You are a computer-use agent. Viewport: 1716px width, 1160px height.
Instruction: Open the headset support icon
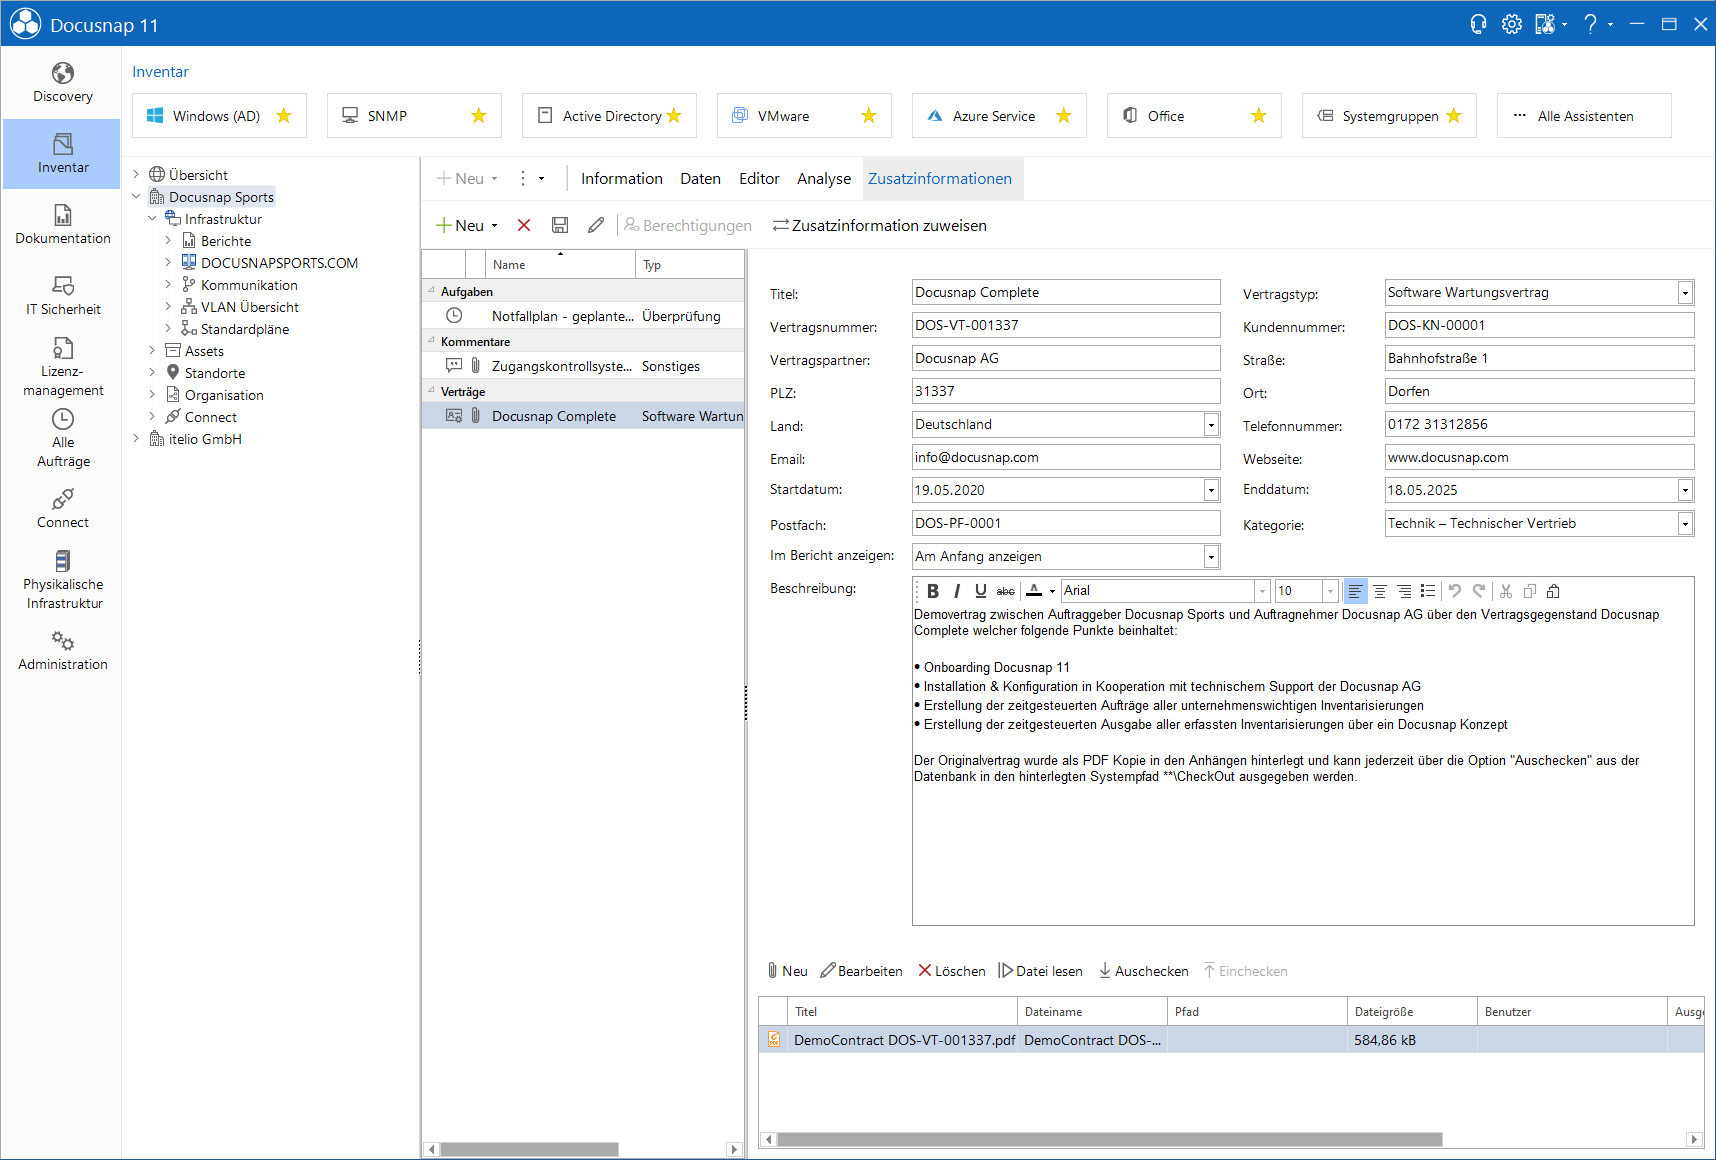coord(1478,24)
